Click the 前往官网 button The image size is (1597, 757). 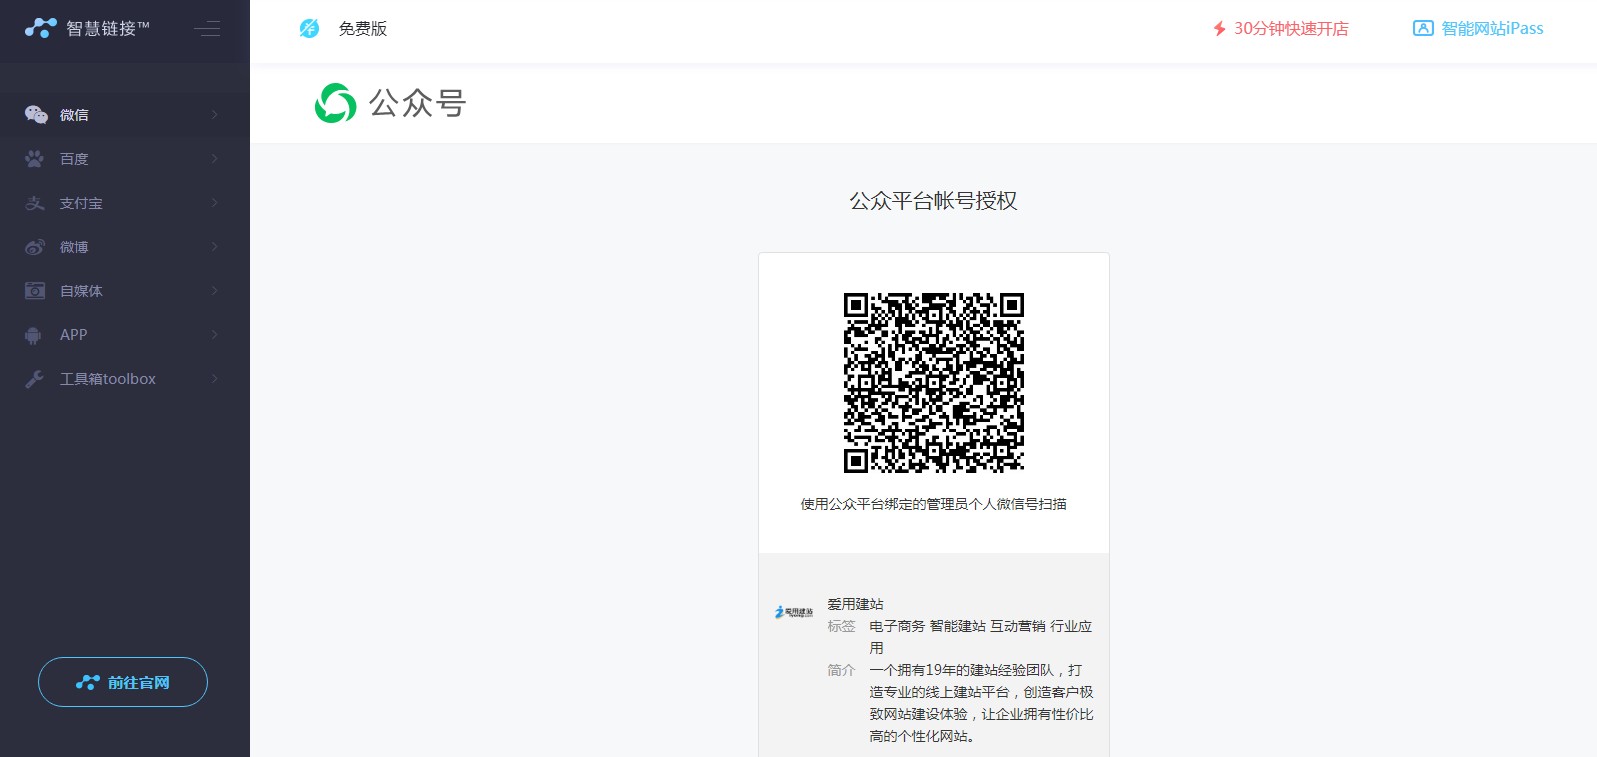123,682
